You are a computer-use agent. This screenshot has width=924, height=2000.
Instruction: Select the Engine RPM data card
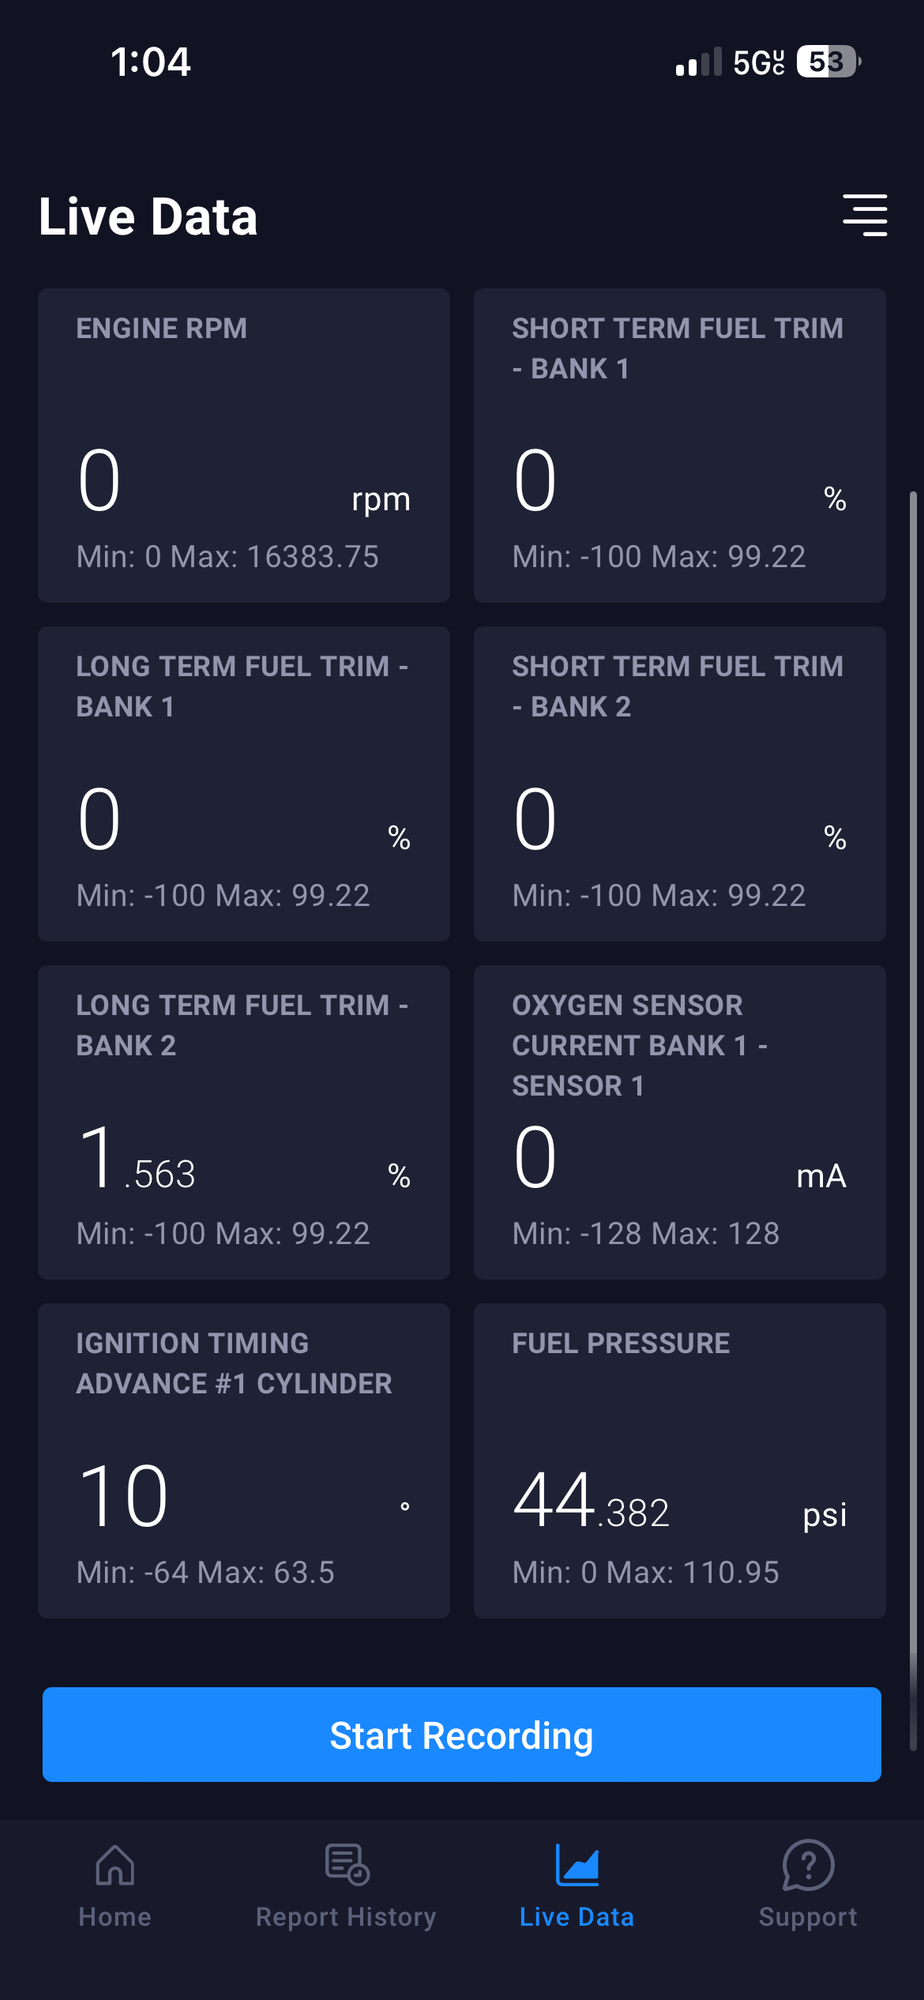[x=244, y=446]
